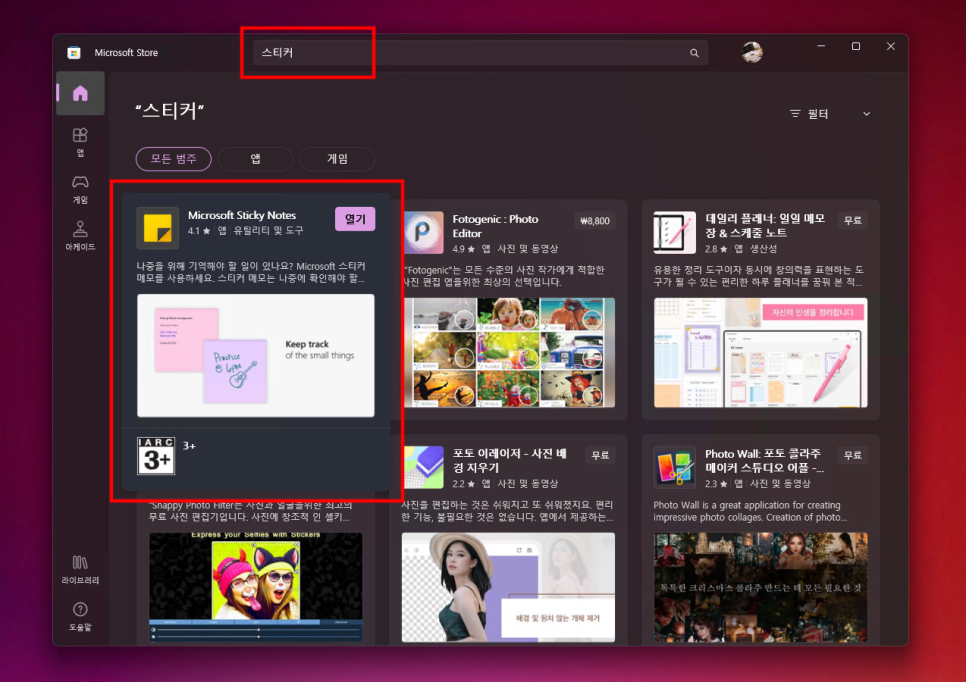The image size is (966, 682).
Task: Open the Arcade (아케이드) sidebar icon
Action: 80,236
